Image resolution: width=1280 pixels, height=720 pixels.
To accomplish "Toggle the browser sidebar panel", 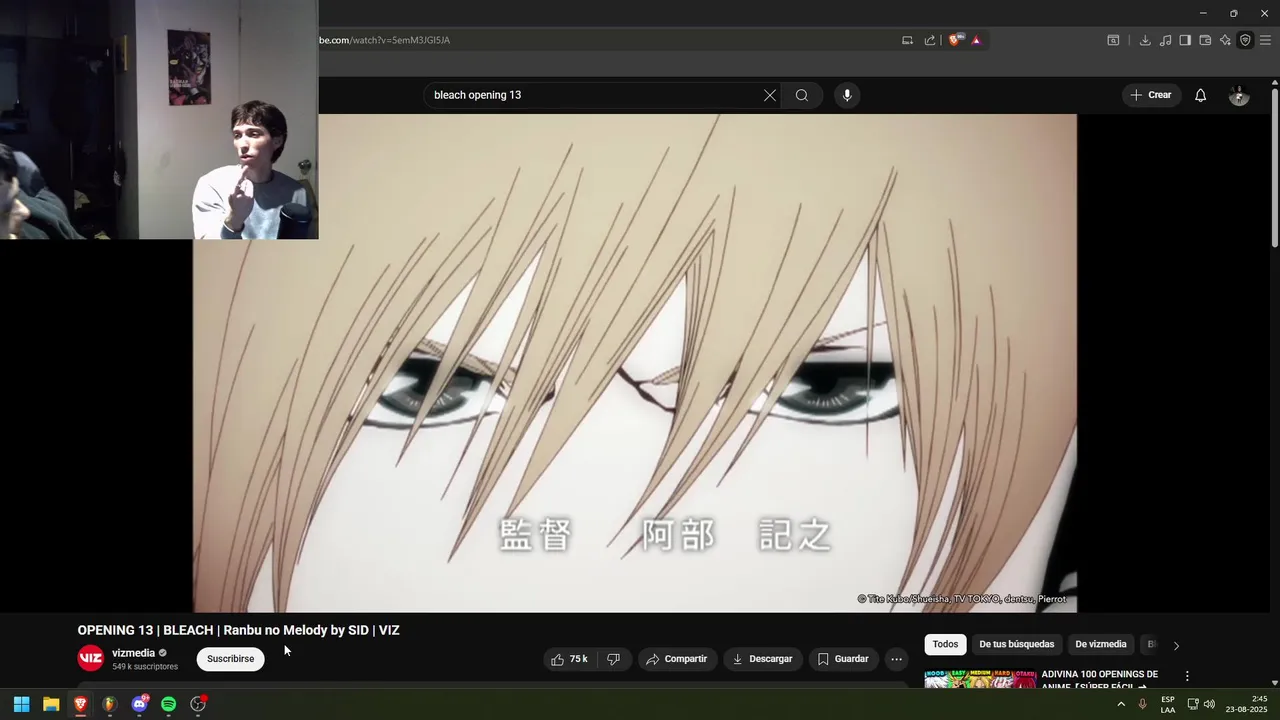I will [x=1185, y=40].
